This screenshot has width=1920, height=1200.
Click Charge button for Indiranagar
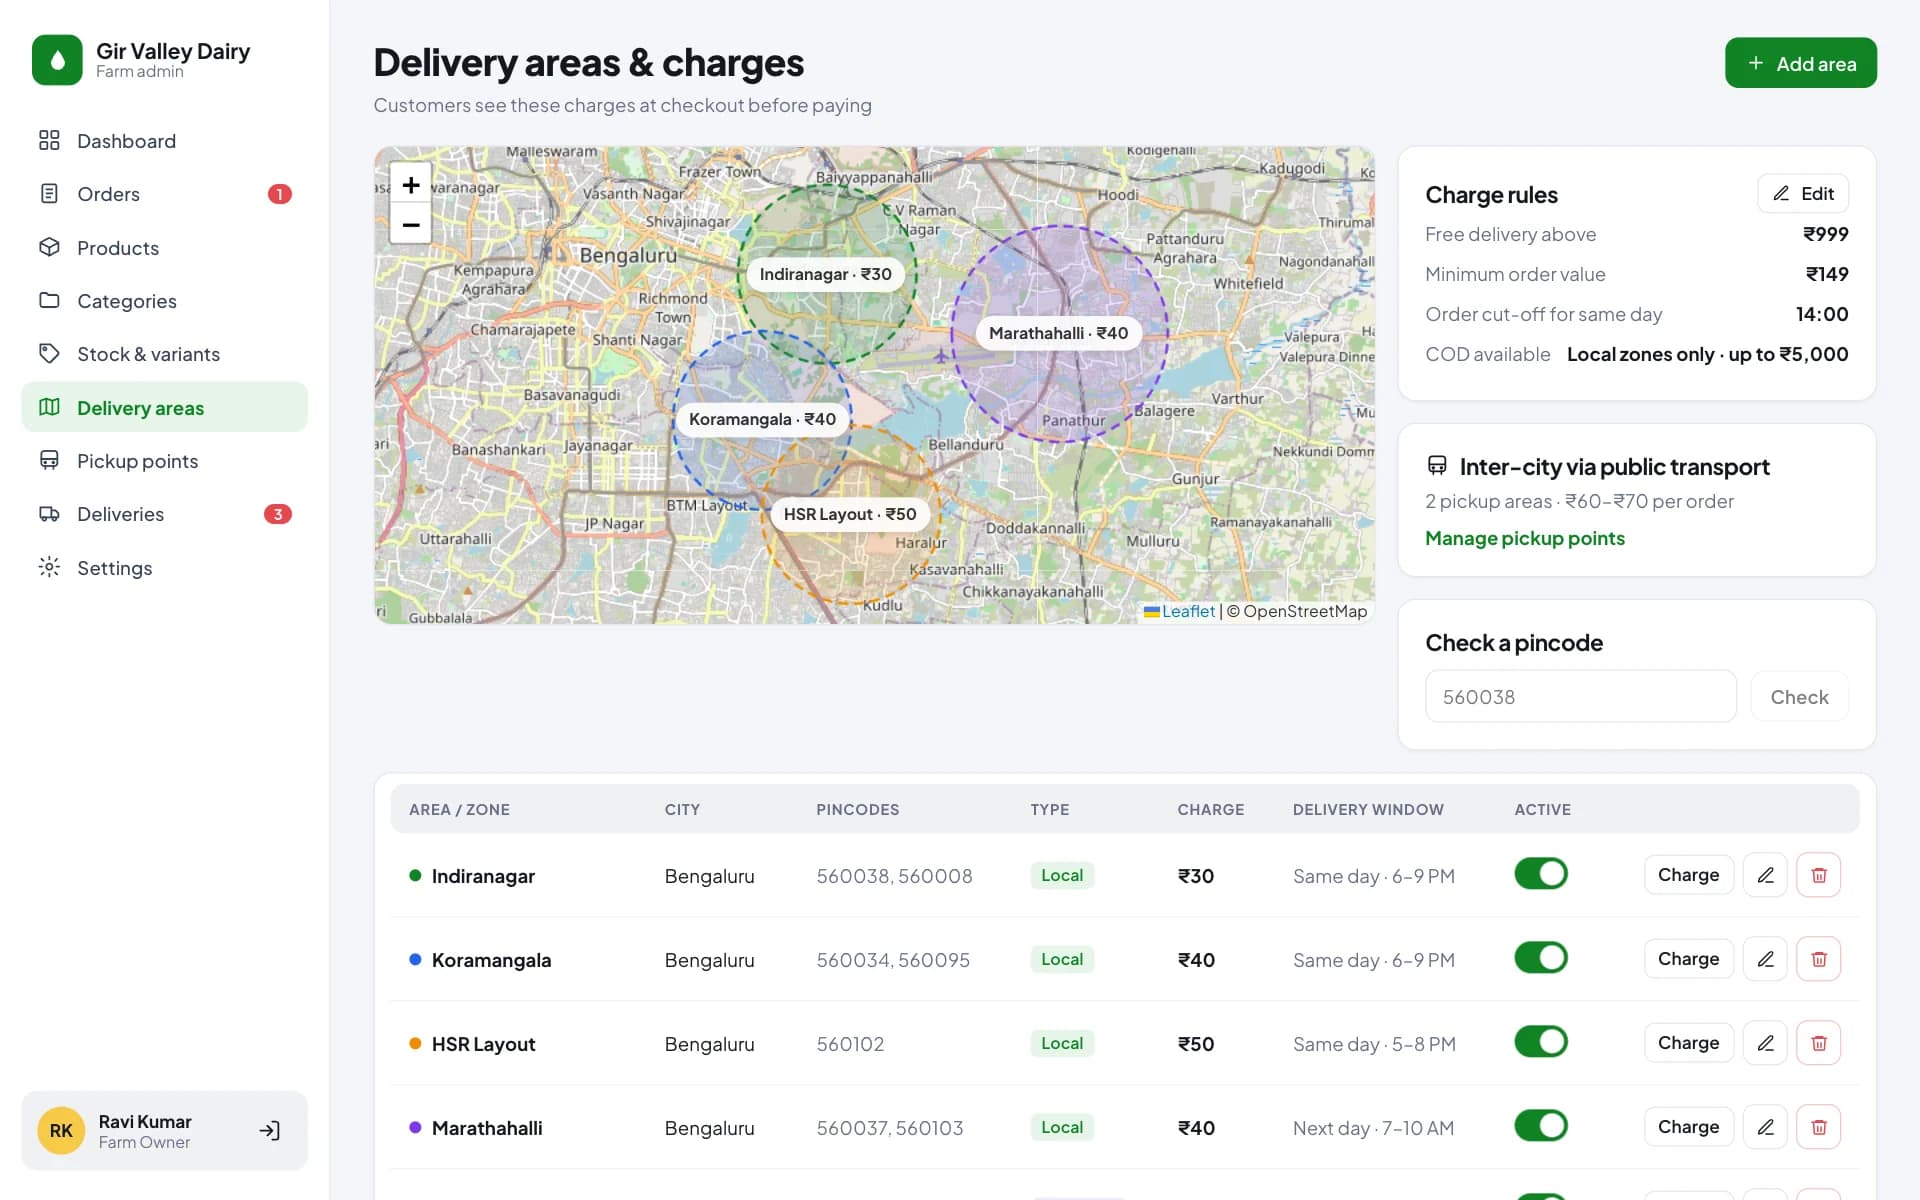click(x=1688, y=875)
